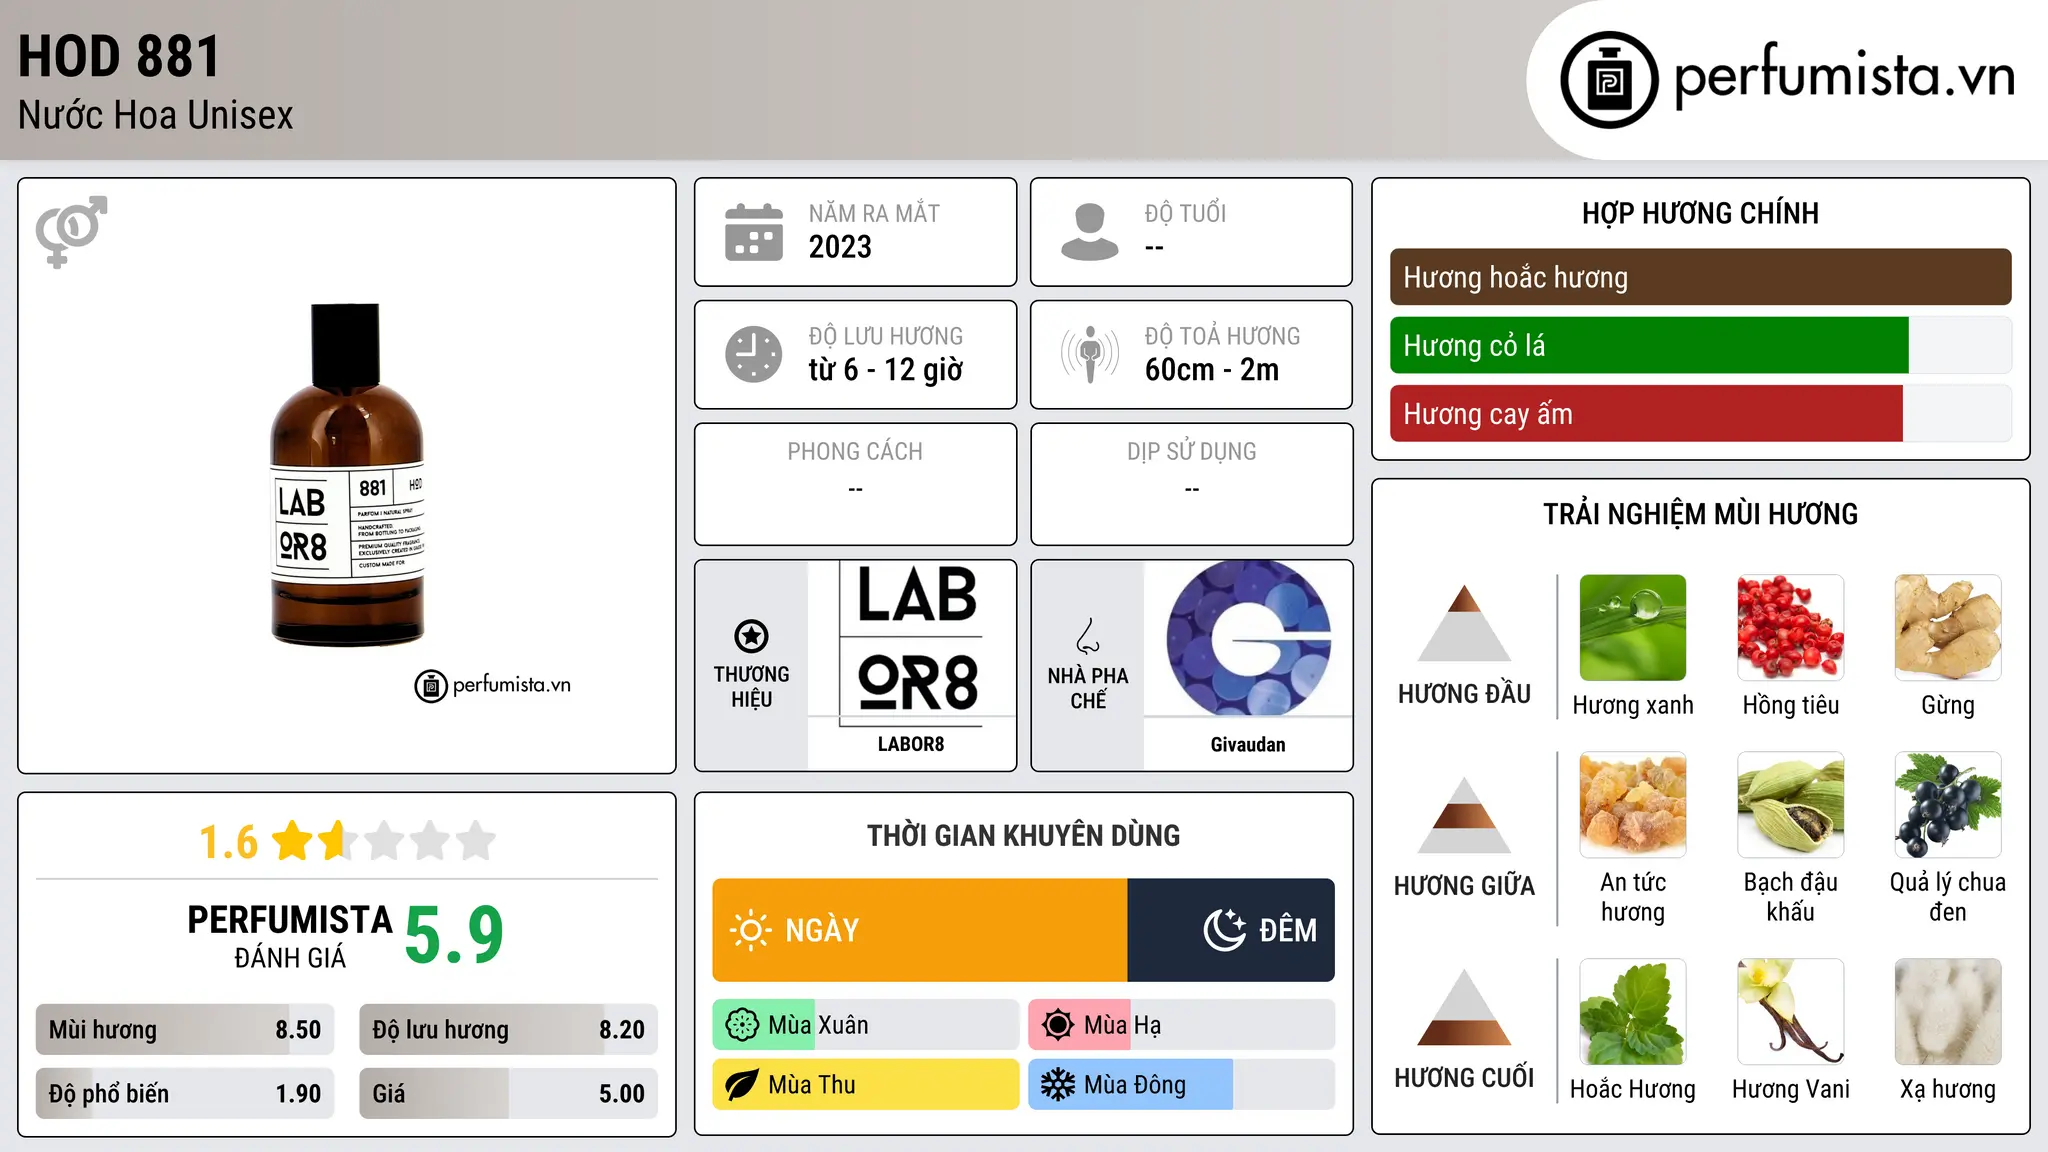Click the first gold star in rating
Viewport: 2048px width, 1152px height.
(293, 840)
